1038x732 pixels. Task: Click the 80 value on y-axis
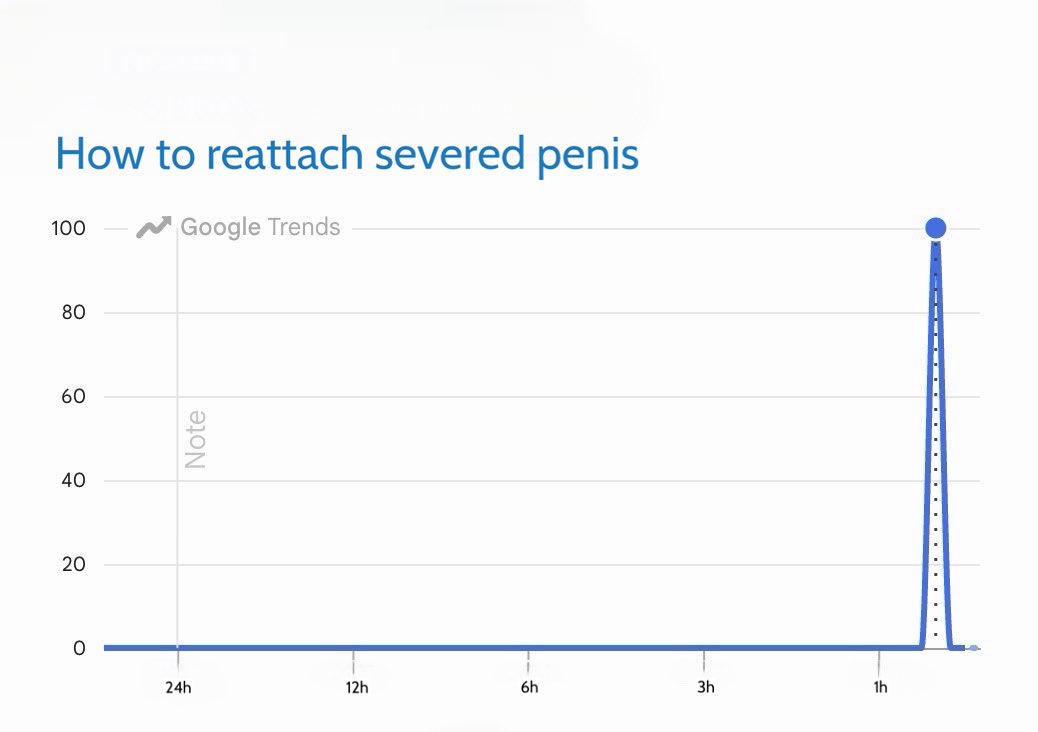73,312
